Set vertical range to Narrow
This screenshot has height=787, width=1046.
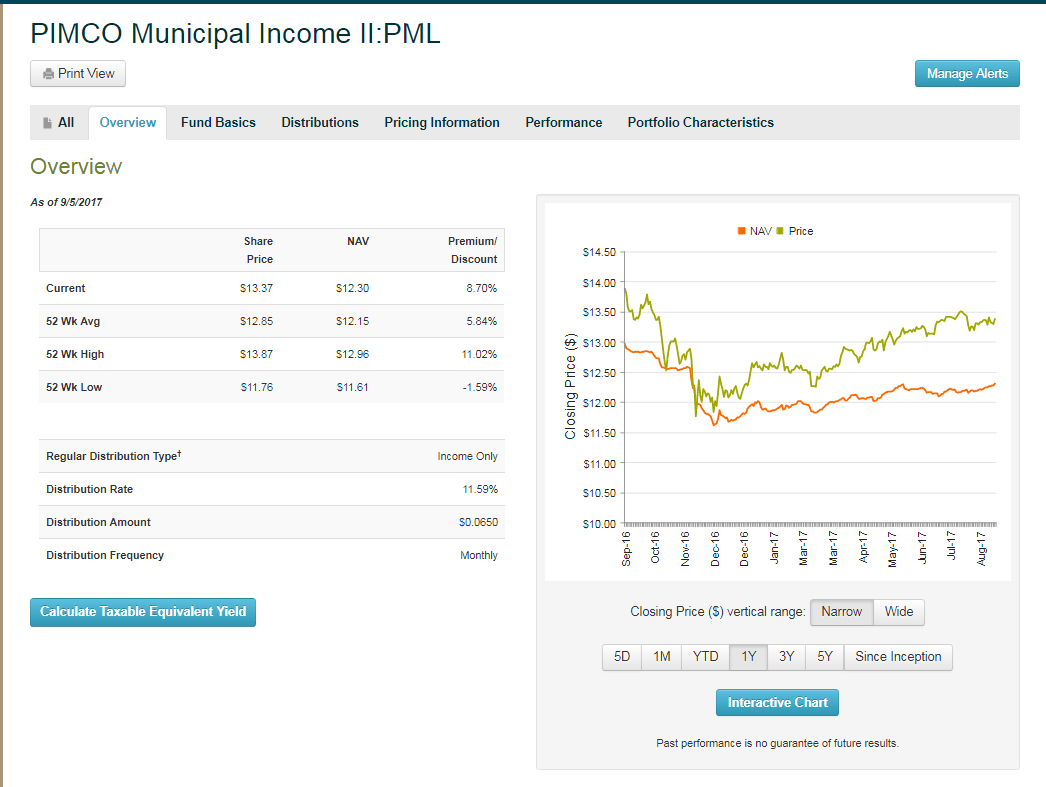click(x=841, y=612)
